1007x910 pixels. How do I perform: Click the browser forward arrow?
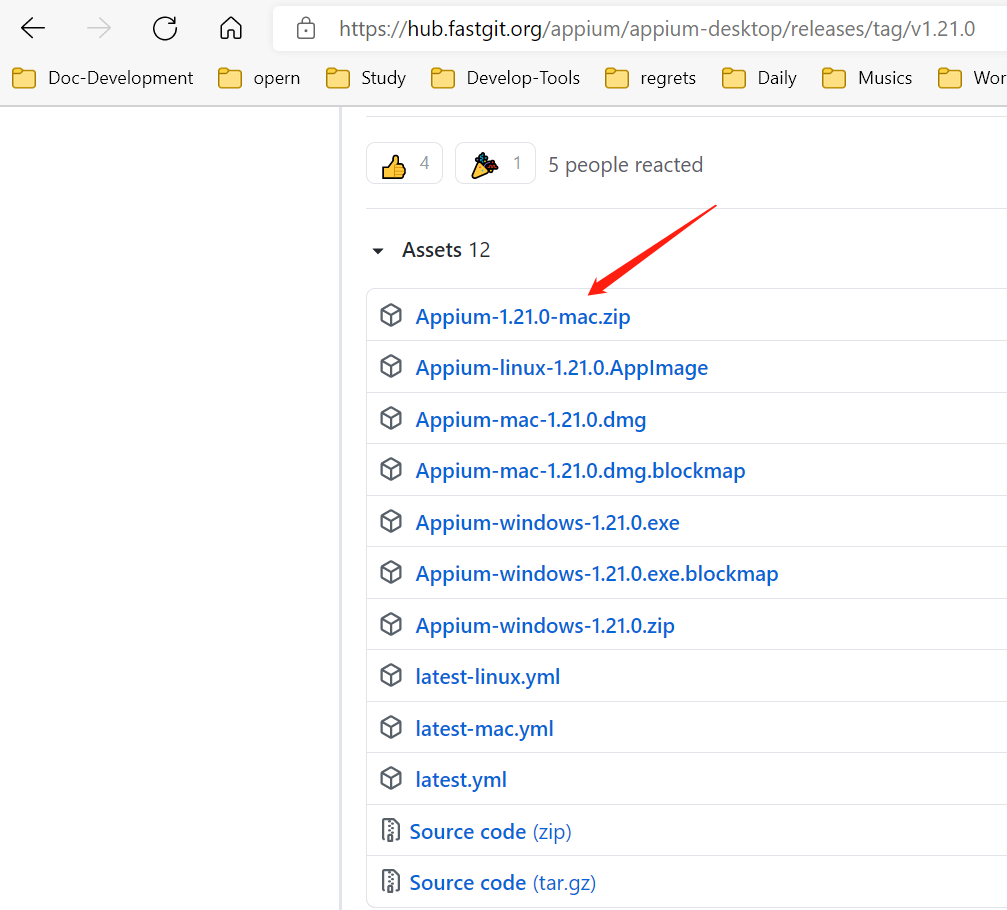click(x=99, y=28)
